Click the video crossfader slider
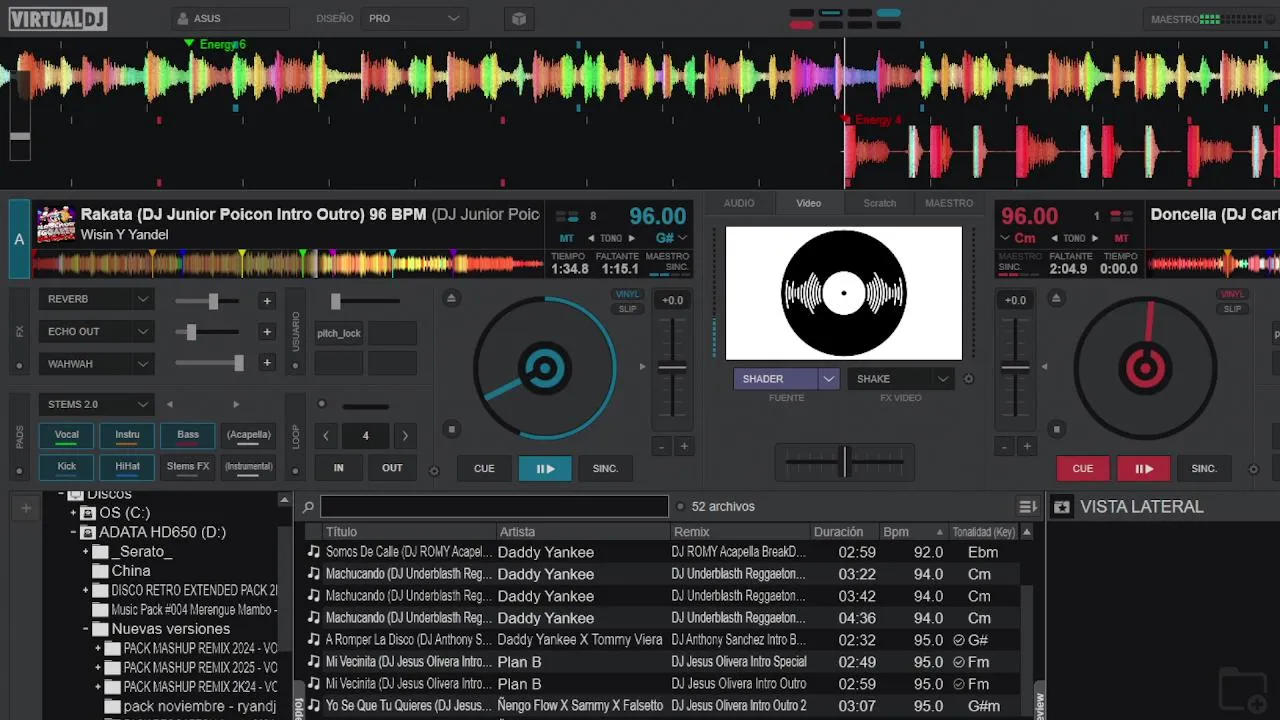This screenshot has height=720, width=1280. point(844,462)
